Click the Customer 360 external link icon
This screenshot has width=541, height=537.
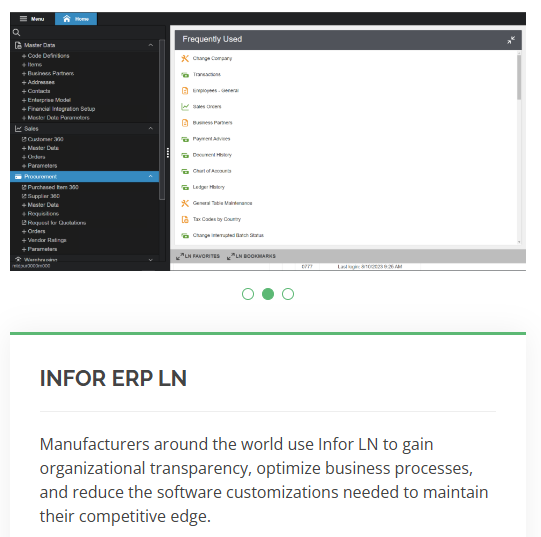[24, 139]
